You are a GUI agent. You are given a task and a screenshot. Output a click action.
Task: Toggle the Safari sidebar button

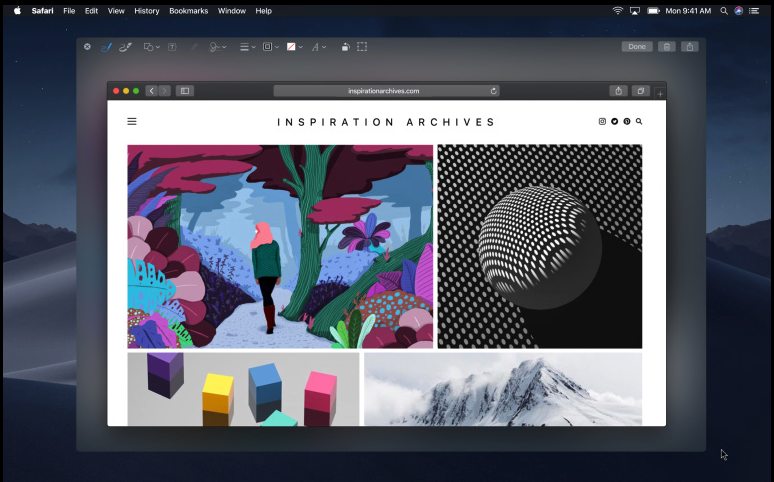[185, 91]
